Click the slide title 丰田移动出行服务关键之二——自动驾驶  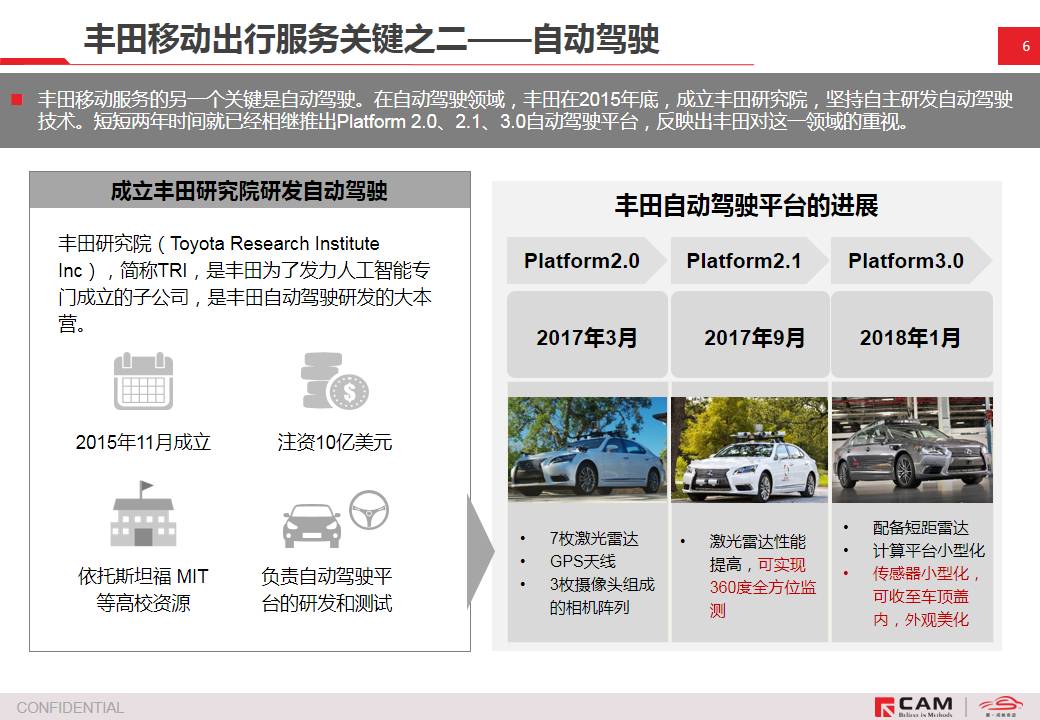371,38
